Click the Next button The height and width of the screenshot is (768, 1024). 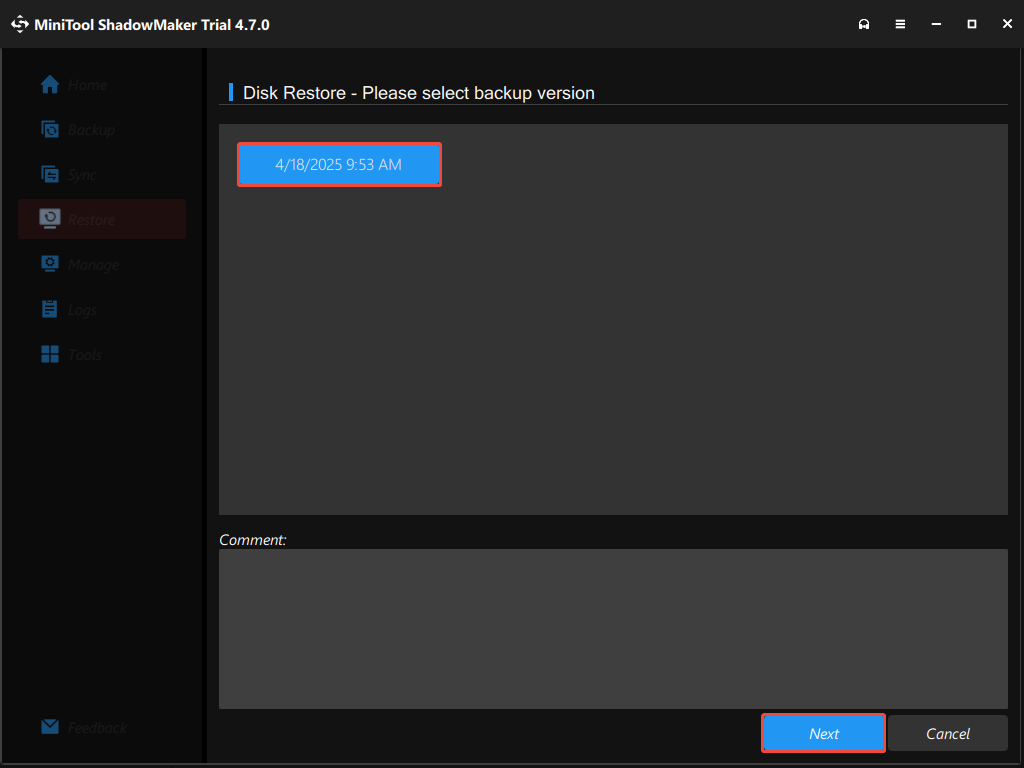[823, 733]
